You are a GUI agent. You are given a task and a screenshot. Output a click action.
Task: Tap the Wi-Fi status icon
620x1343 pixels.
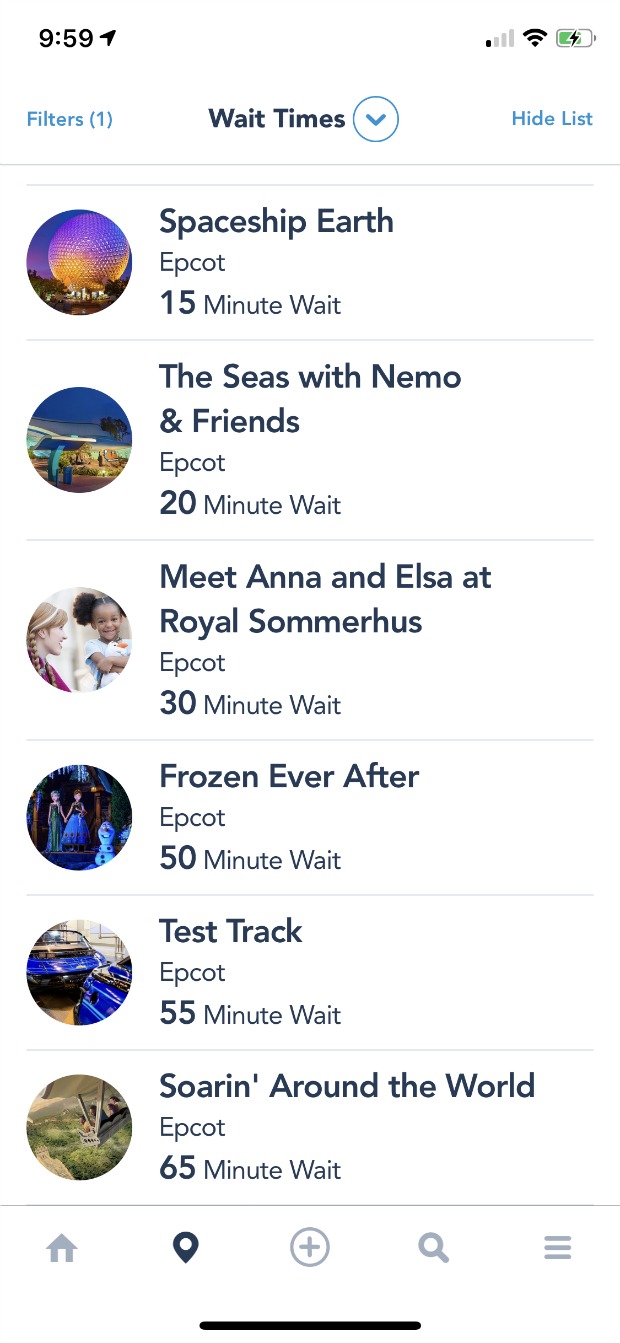535,38
